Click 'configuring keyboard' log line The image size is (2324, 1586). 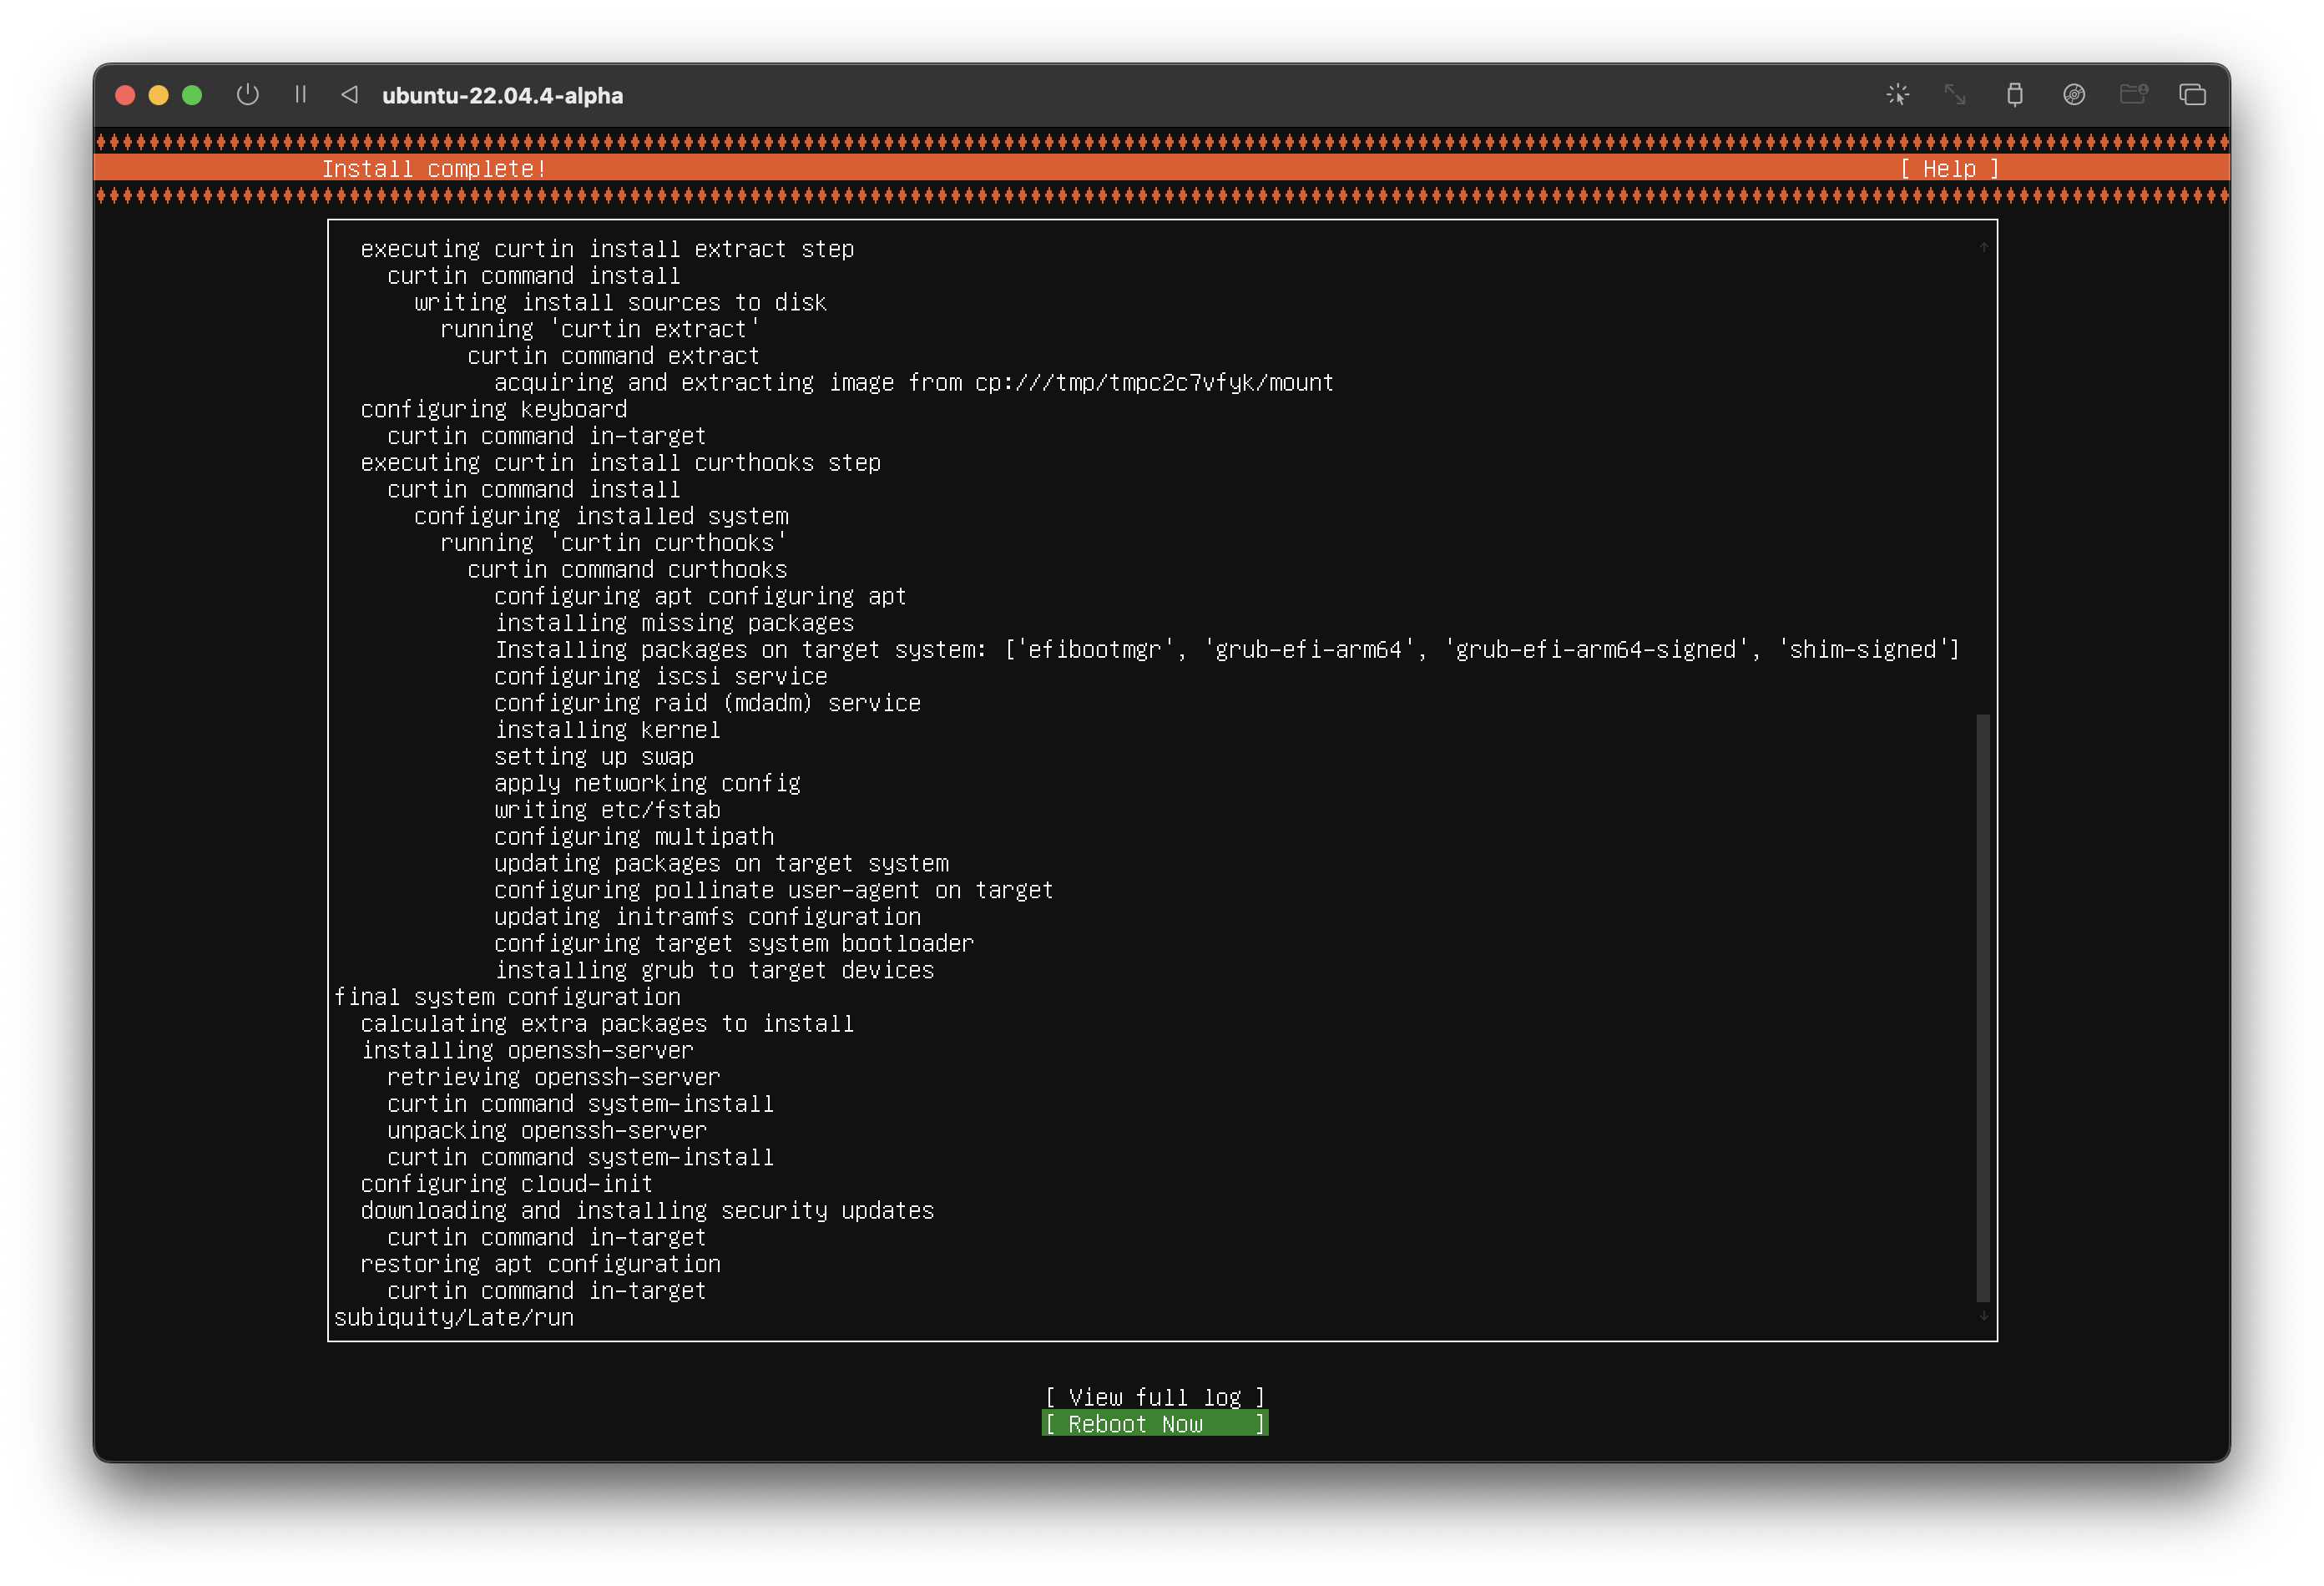pos(494,409)
